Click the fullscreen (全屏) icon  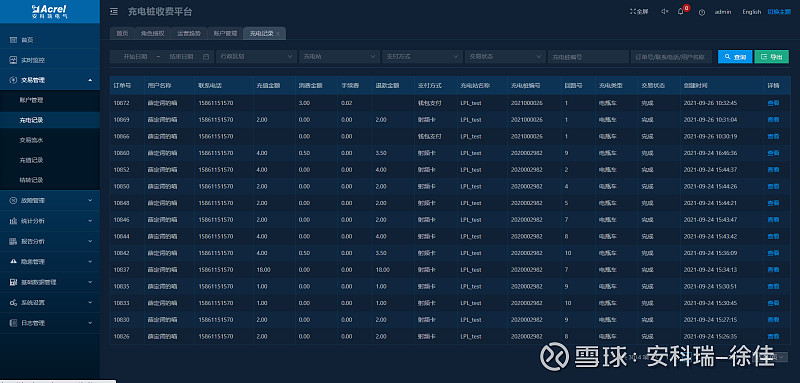click(x=634, y=12)
